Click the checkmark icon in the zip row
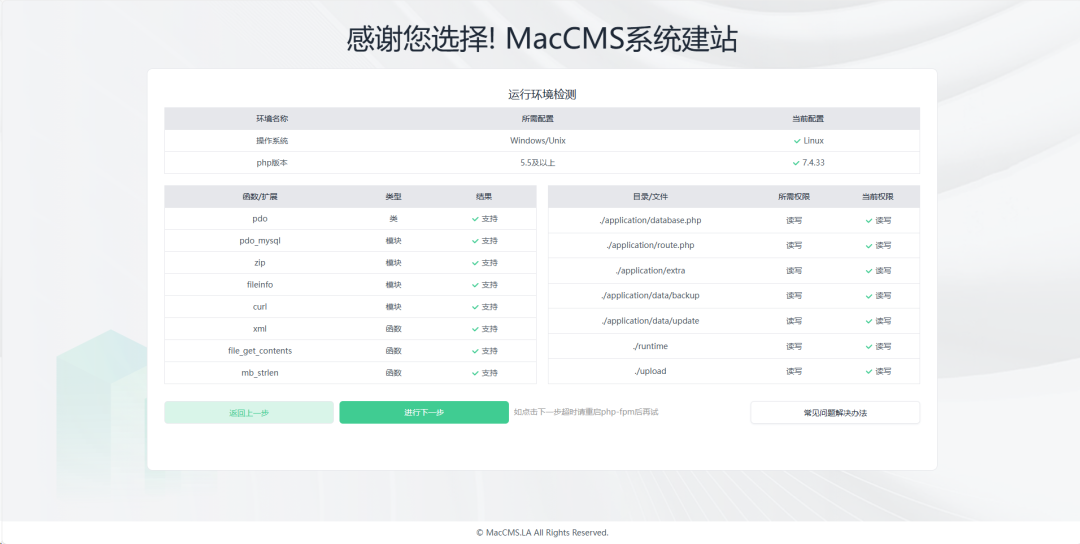Image resolution: width=1080 pixels, height=544 pixels. [475, 263]
